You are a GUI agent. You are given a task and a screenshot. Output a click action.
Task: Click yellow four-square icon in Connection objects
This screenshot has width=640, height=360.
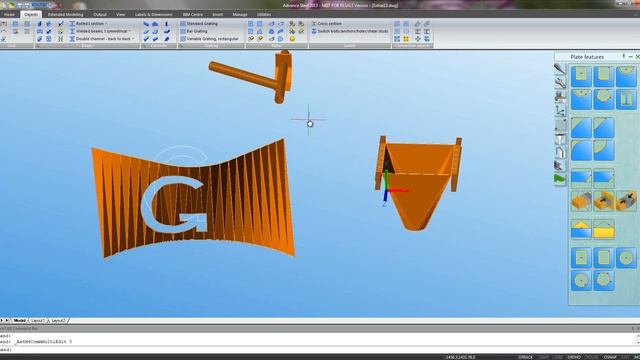pyautogui.click(x=406, y=39)
